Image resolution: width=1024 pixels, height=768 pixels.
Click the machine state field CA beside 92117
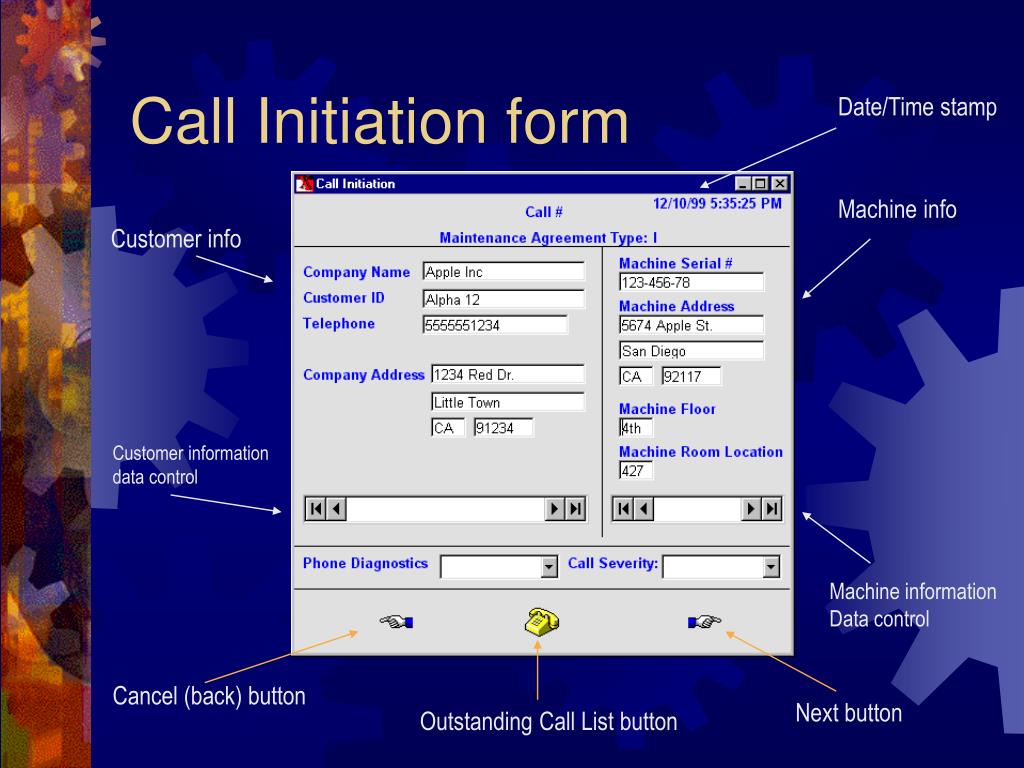[x=635, y=376]
